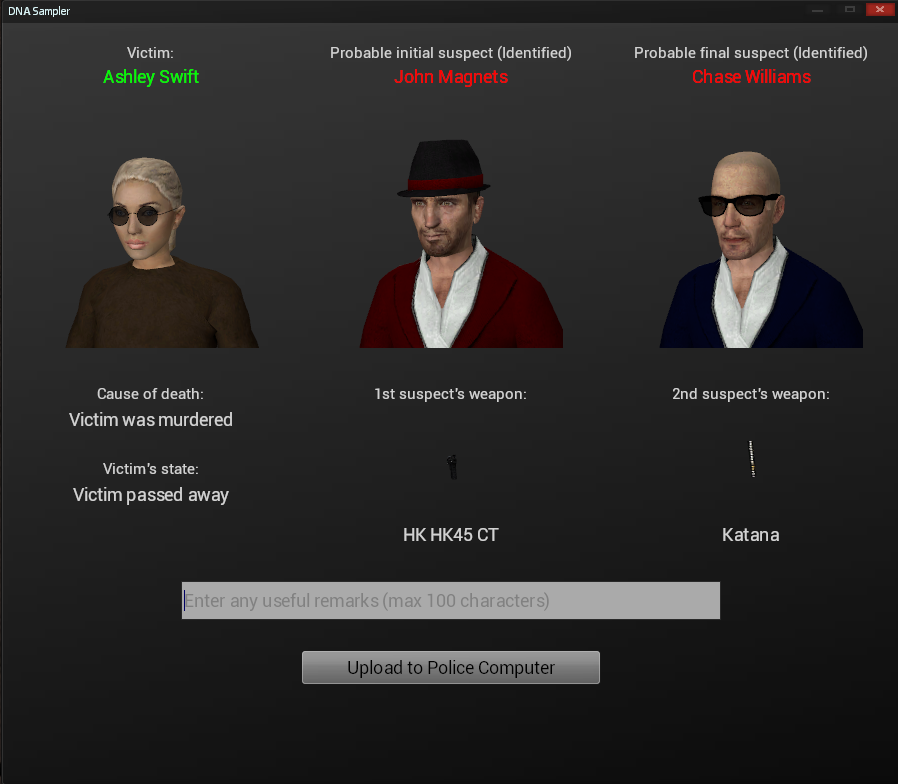The image size is (898, 784).
Task: Select Chase Williams suspect portrait
Action: [x=761, y=249]
